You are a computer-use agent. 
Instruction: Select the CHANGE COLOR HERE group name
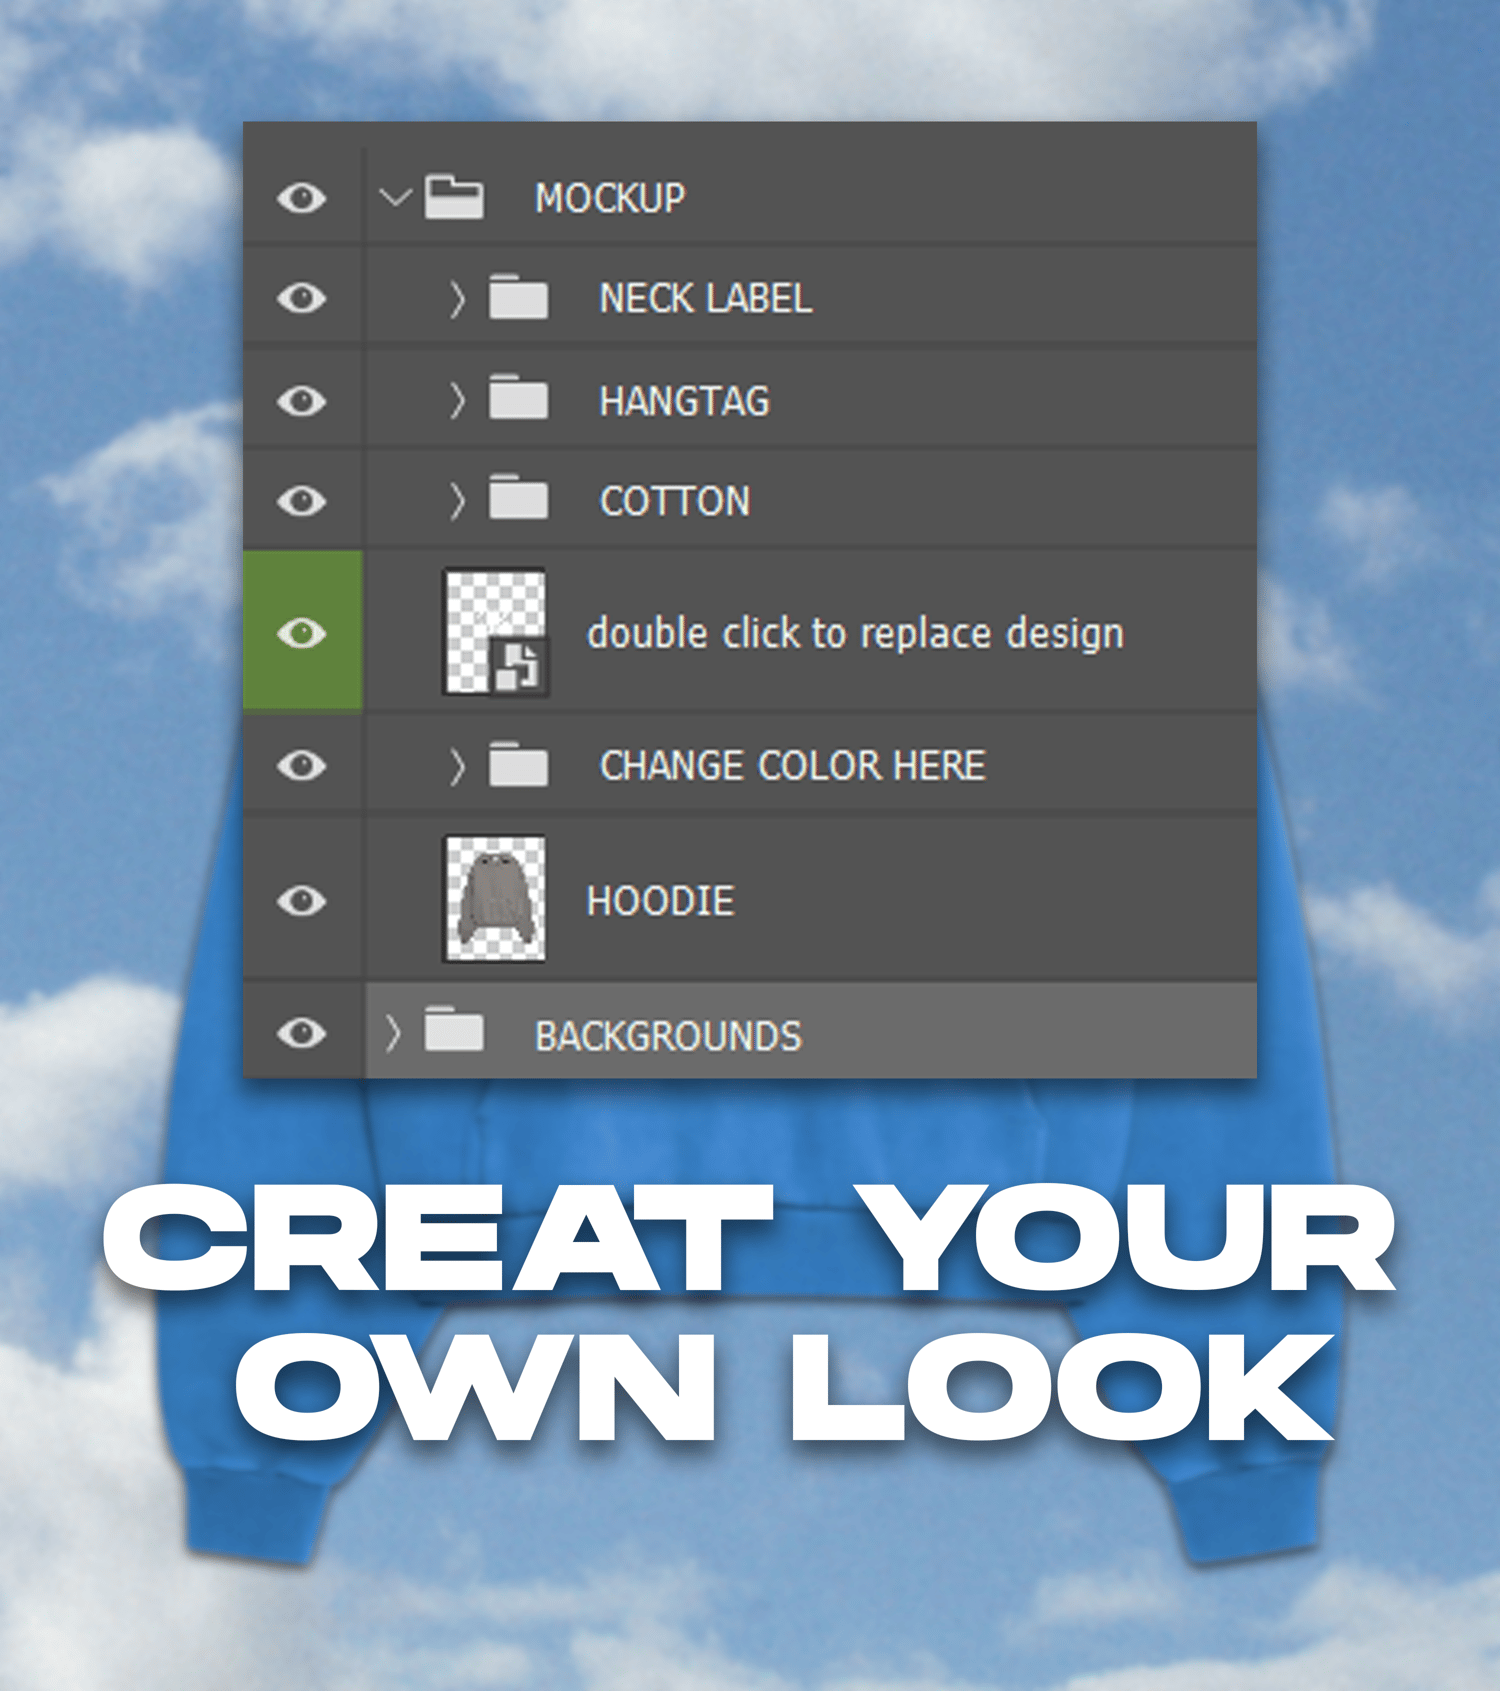pyautogui.click(x=792, y=766)
